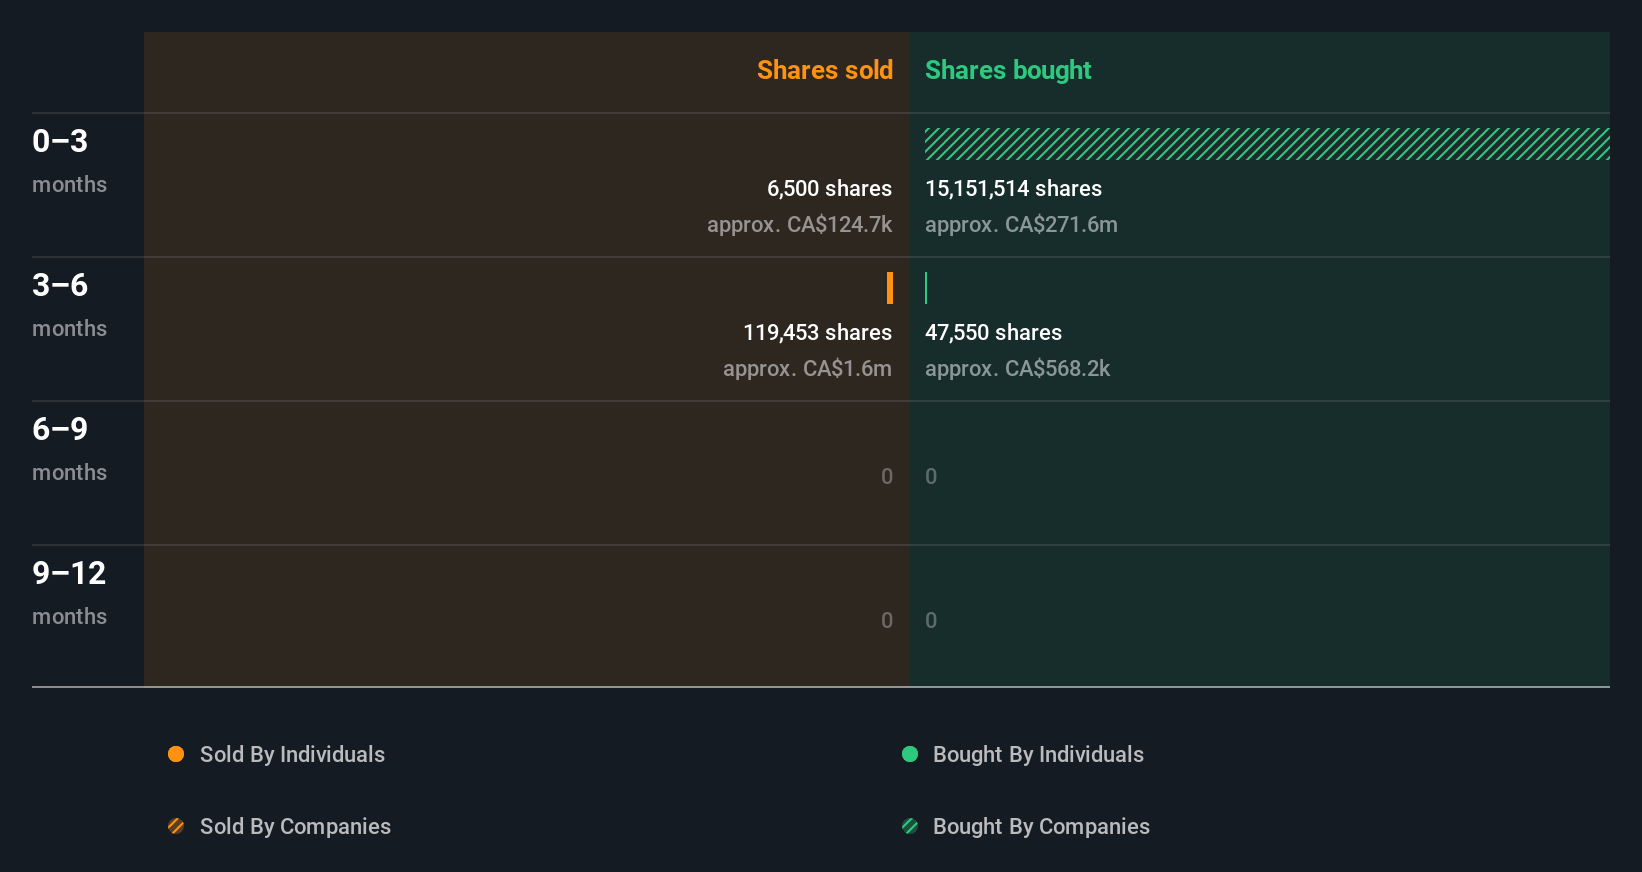Click the green Bought By Individuals legend dot
Screen dimensions: 1642x872
click(x=910, y=754)
